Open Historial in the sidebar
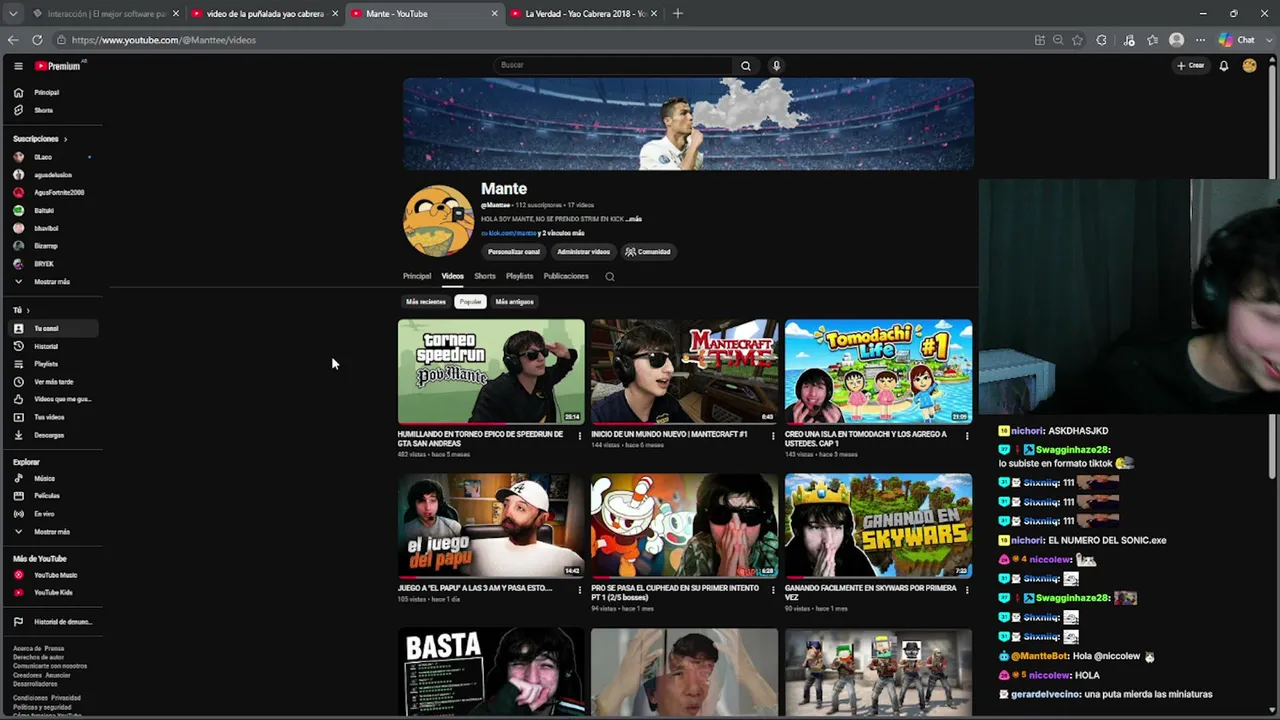 [46, 346]
